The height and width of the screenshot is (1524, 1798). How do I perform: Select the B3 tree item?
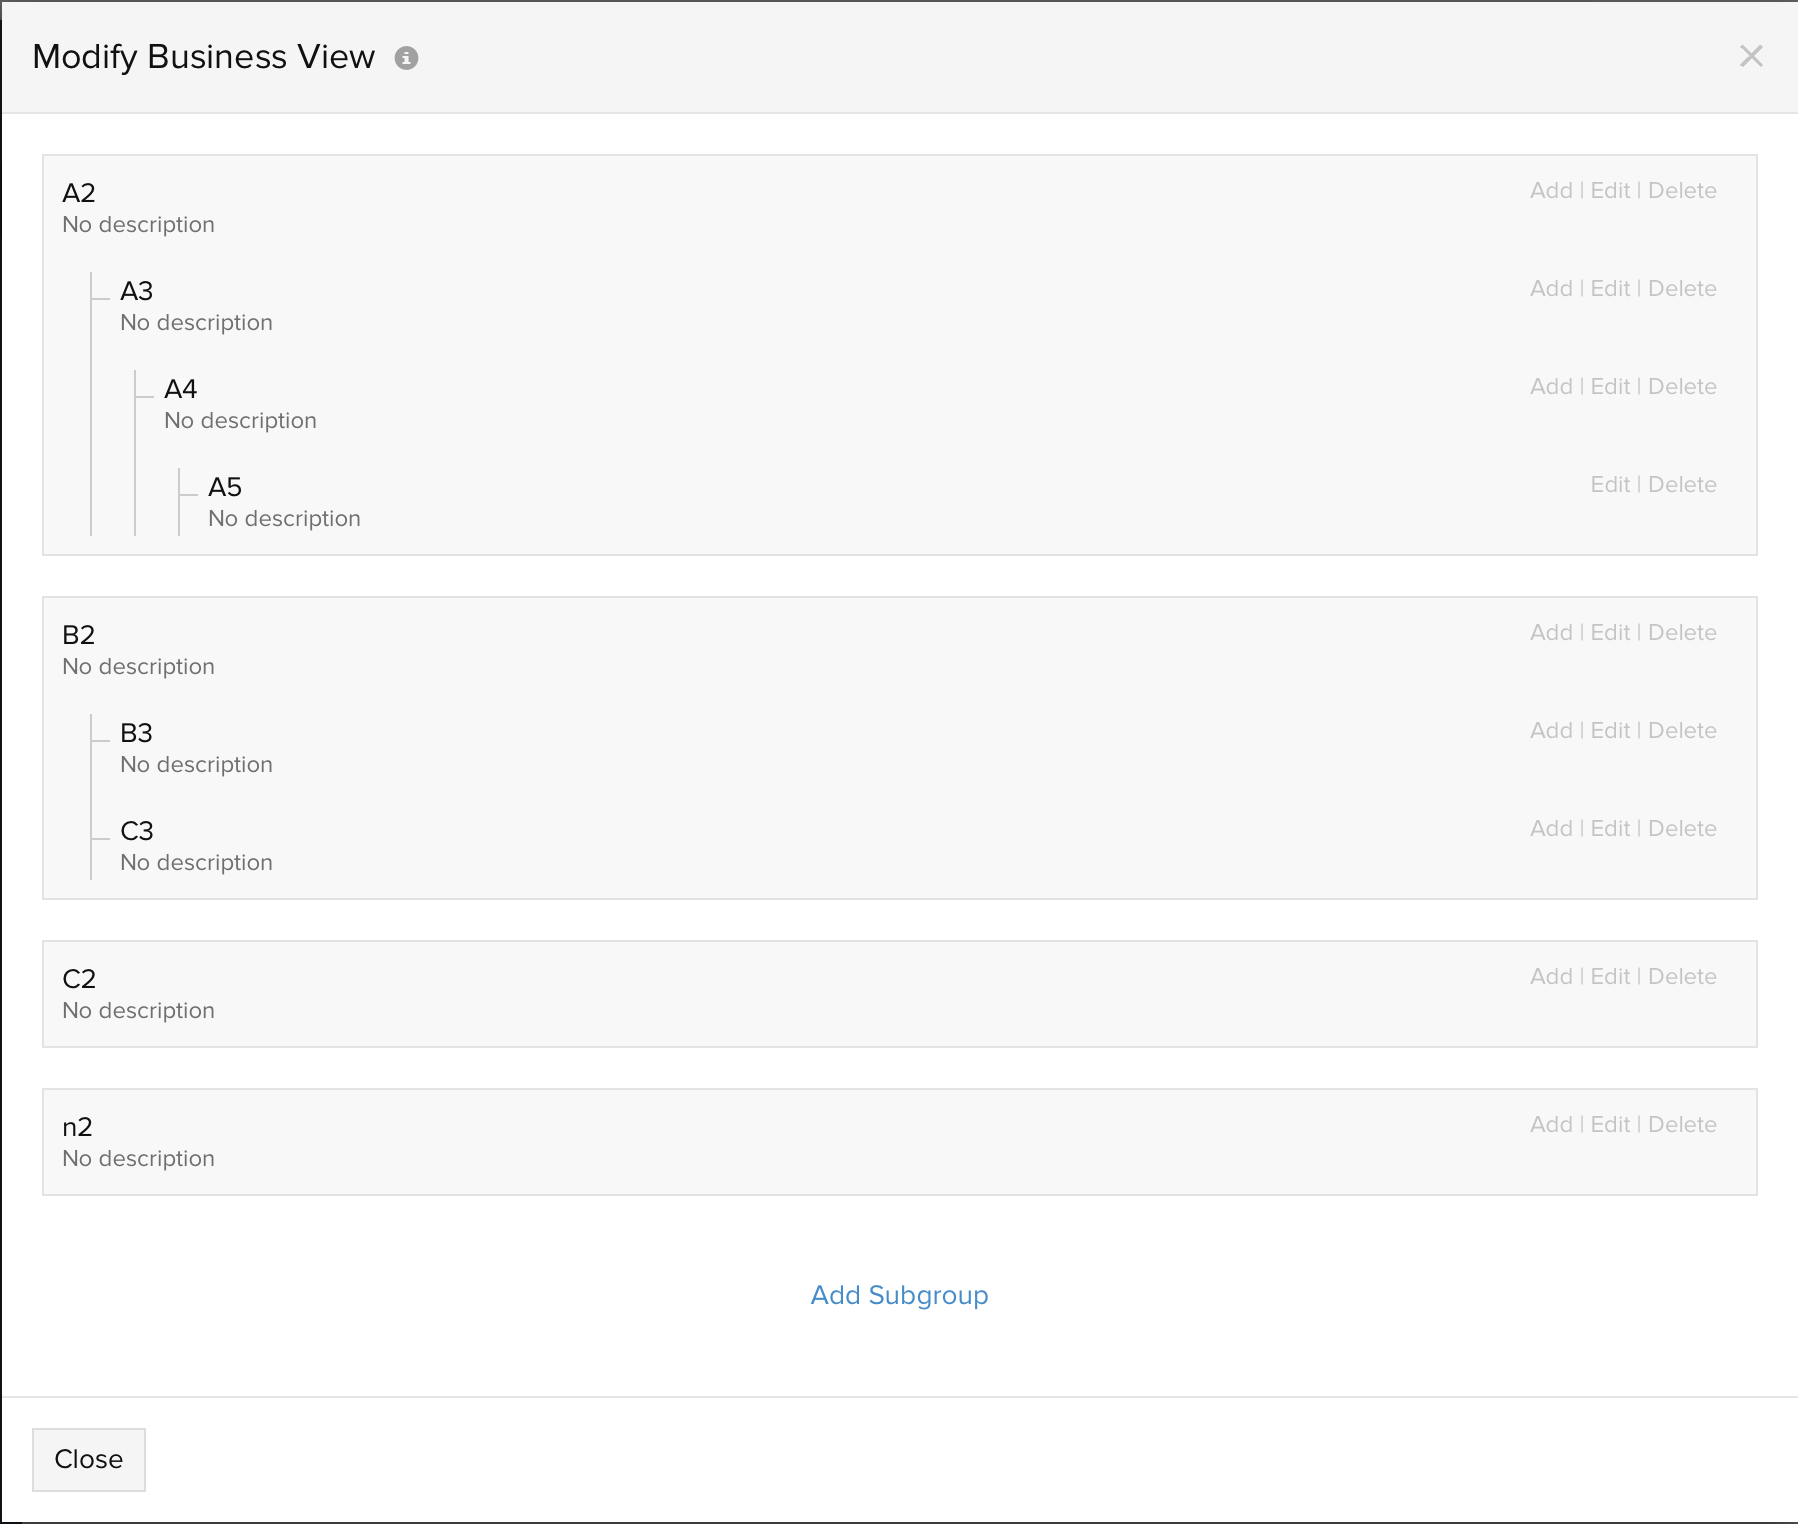[137, 733]
